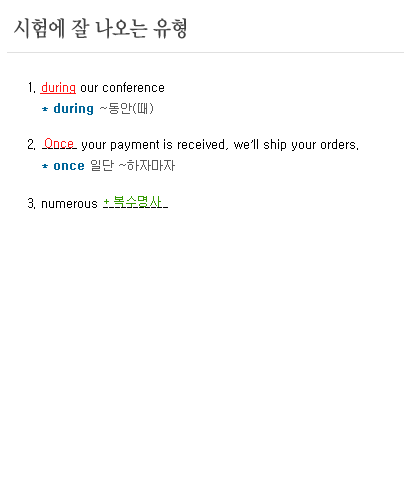This screenshot has width=410, height=480.
Task: Click the red underlined word during
Action: (58, 88)
